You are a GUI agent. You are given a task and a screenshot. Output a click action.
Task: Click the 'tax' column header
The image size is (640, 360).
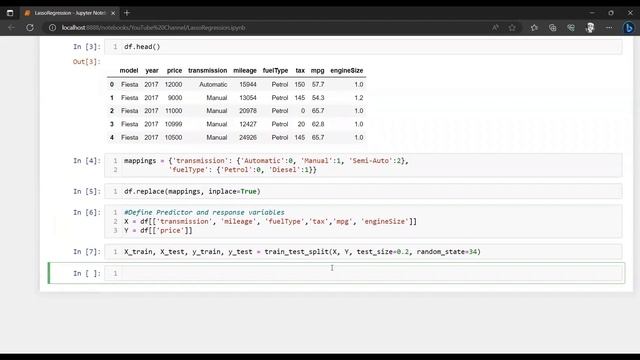point(300,71)
